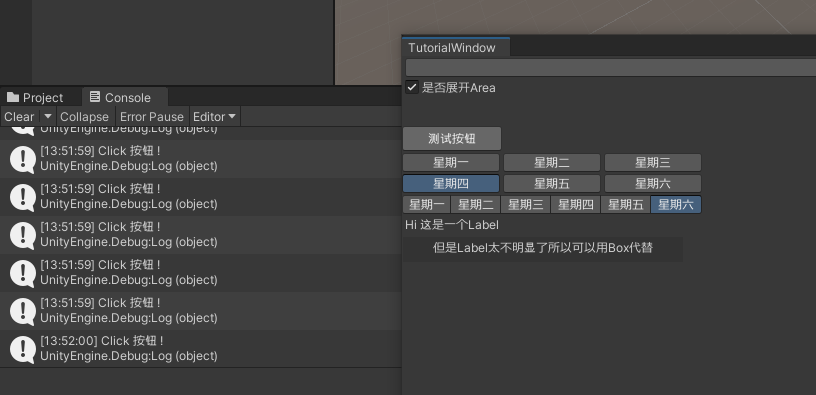Viewport: 816px width, 395px height.
Task: Choose 星期五 in the single-row toolbar strip
Action: [626, 205]
